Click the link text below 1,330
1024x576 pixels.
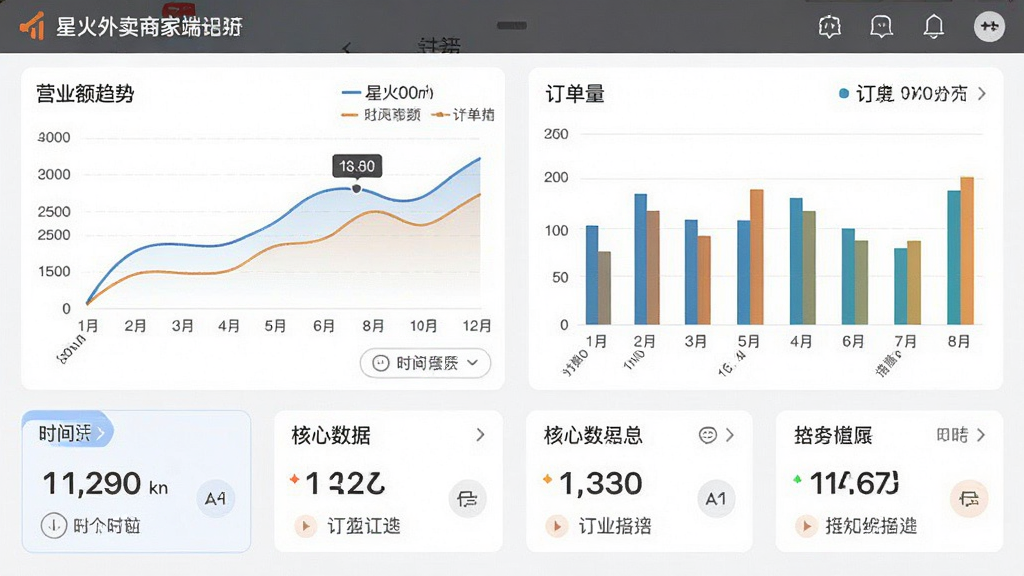pyautogui.click(x=615, y=526)
